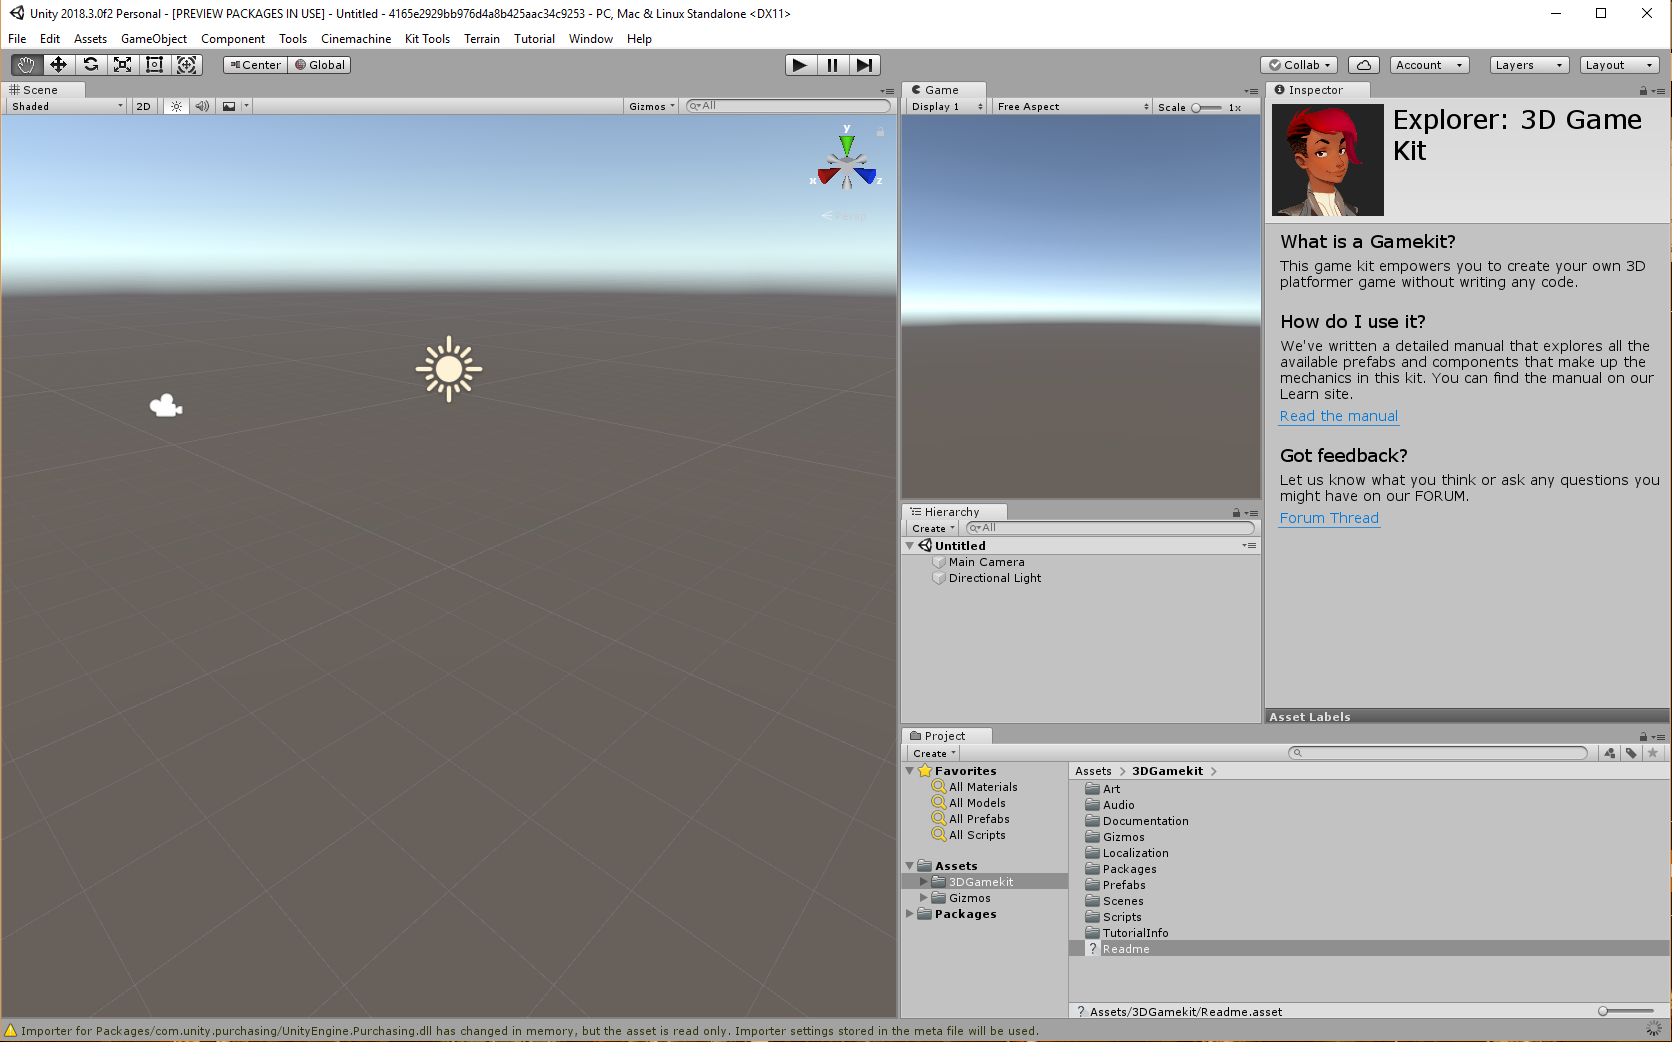Viewport: 1672px width, 1042px height.
Task: Open the Account dropdown
Action: (1429, 65)
